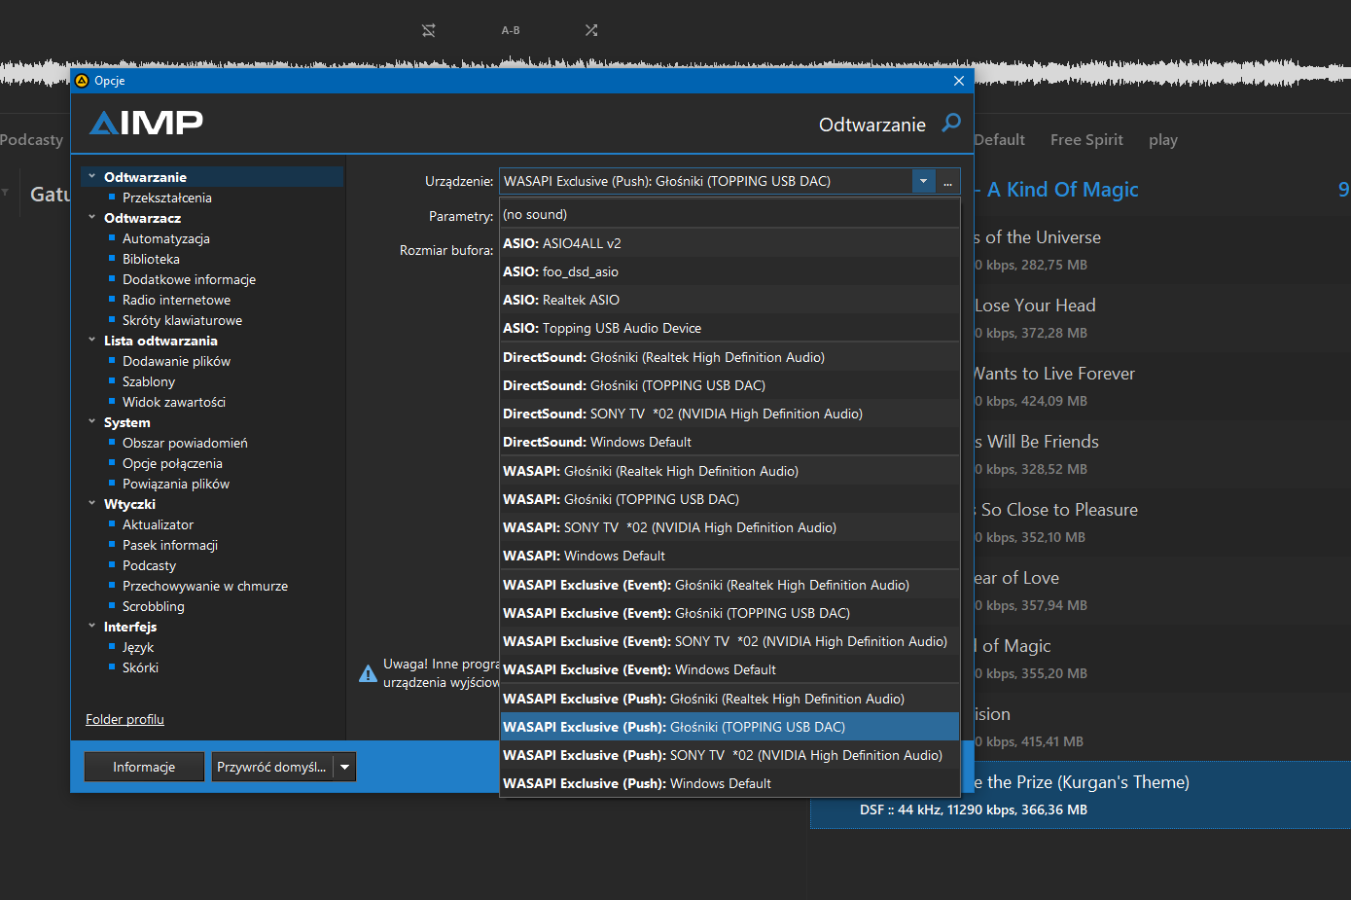The image size is (1351, 900).
Task: Select Pasek informacji plugin settings
Action: click(170, 545)
